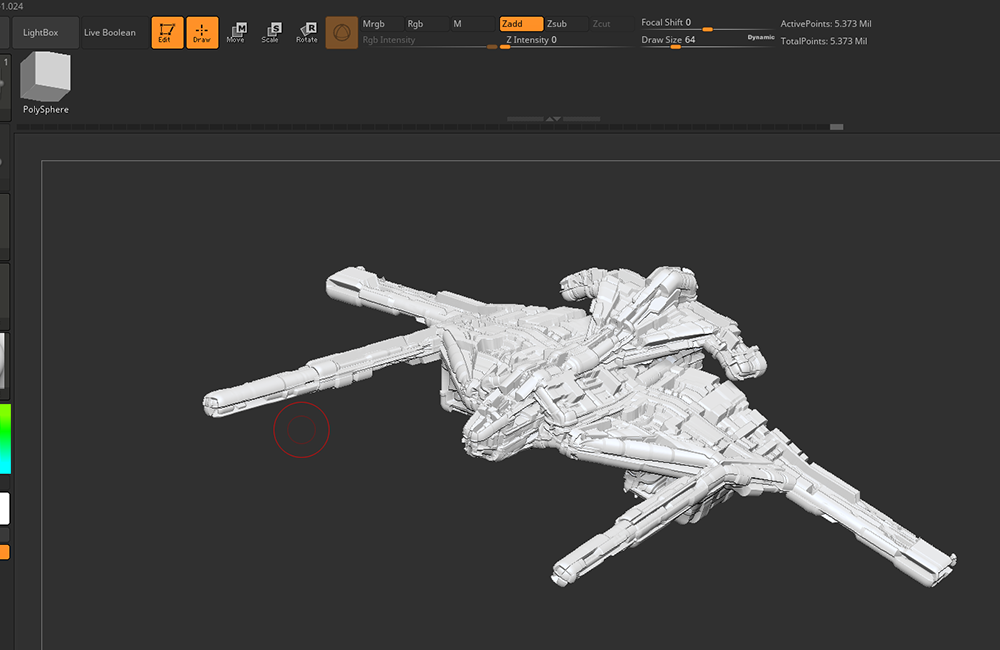The width and height of the screenshot is (1000, 650).
Task: Click the orange button on left edge
Action: [4, 552]
